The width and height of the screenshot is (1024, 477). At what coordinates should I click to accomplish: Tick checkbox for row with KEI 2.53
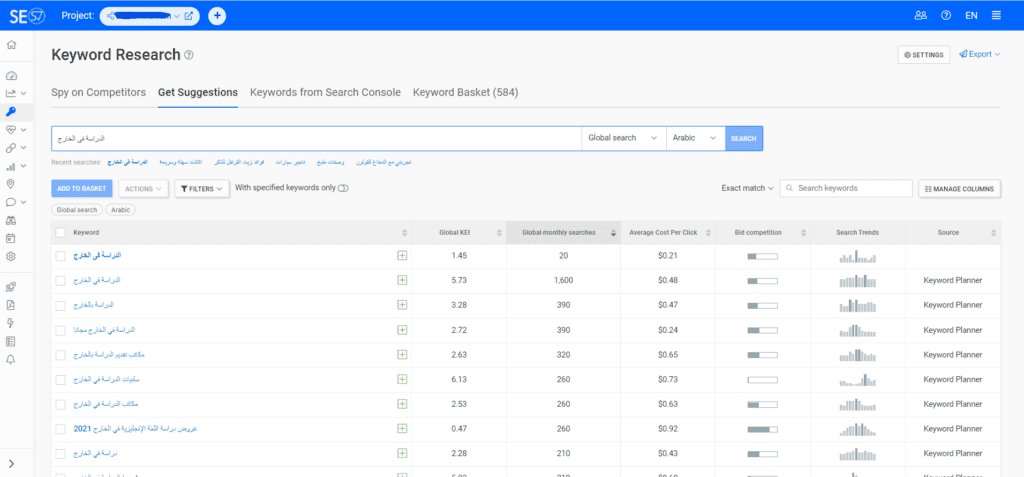click(x=61, y=404)
